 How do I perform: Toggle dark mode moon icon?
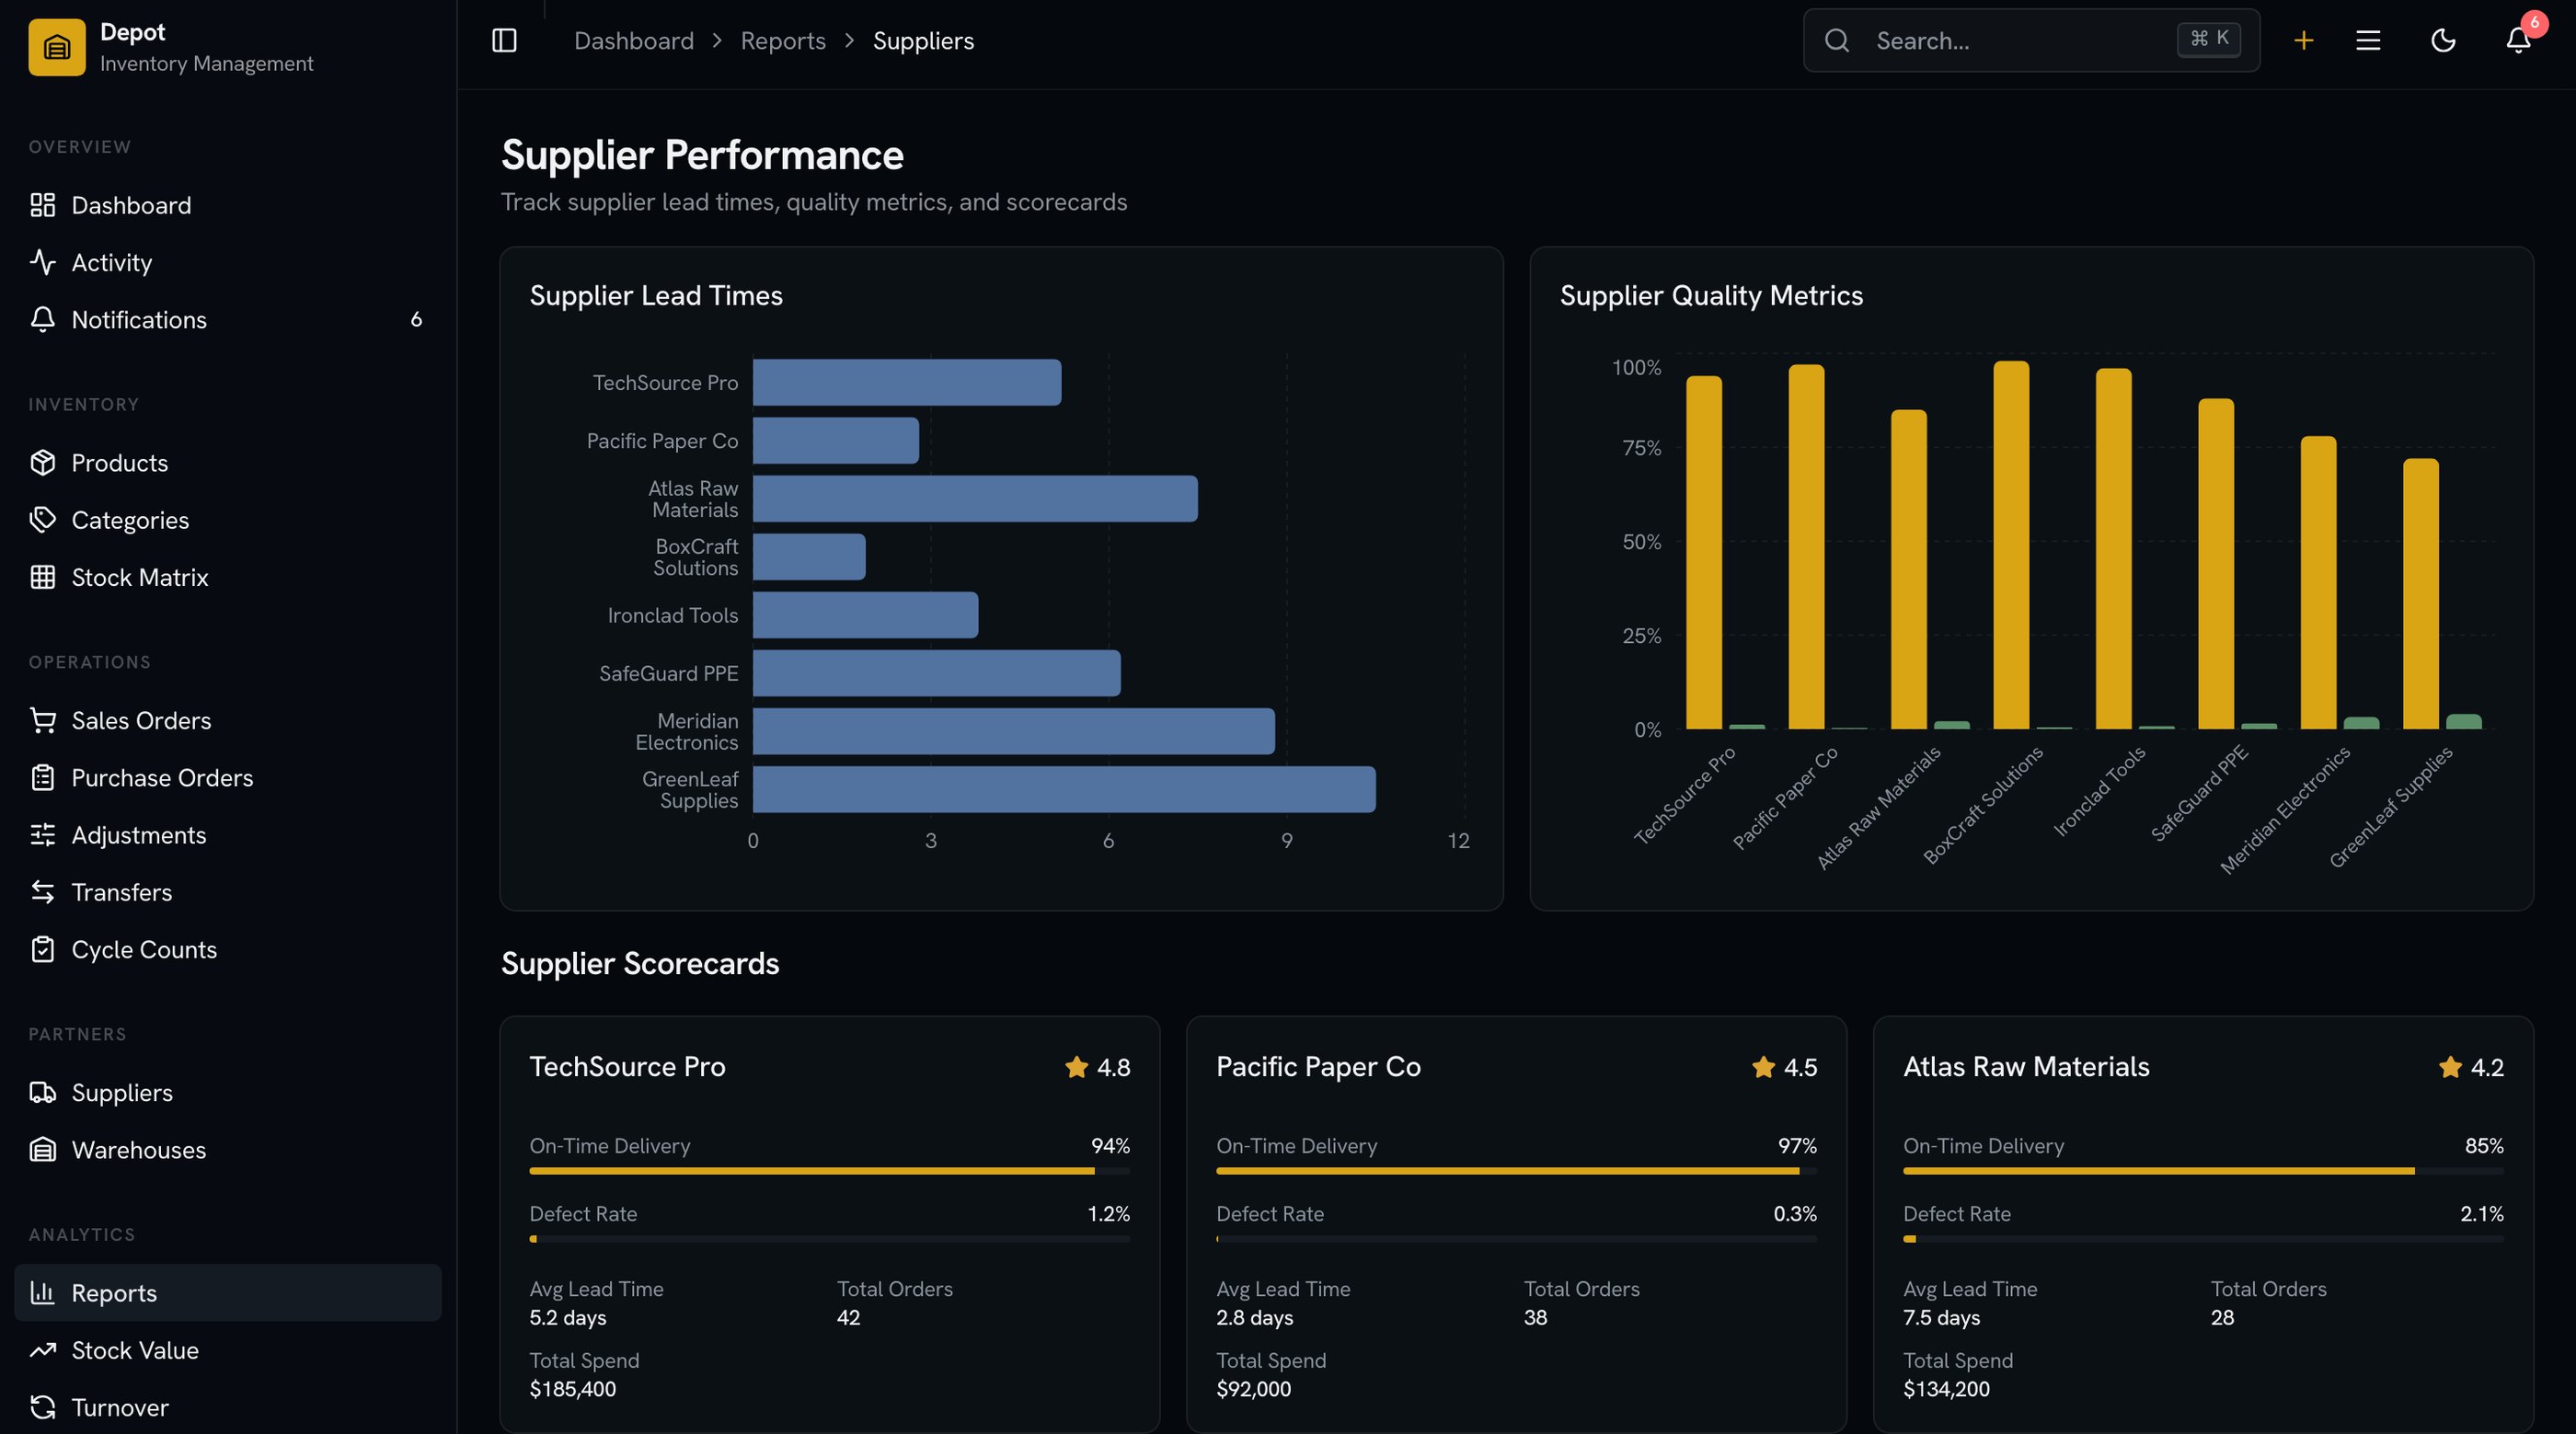(2443, 41)
